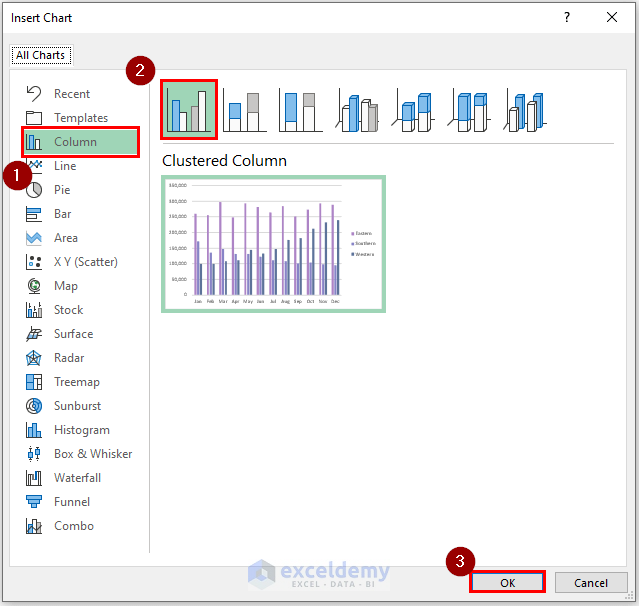The image size is (639, 606).
Task: Select the Sunburst chart category
Action: point(81,406)
